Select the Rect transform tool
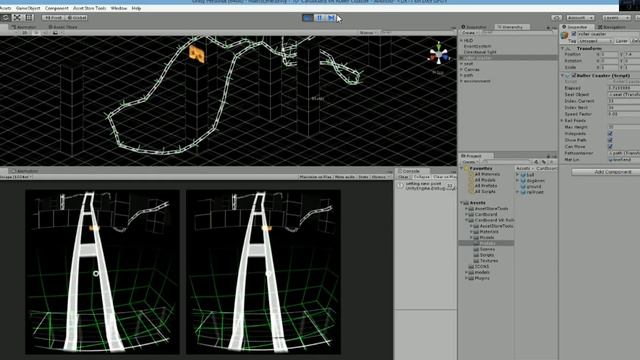The image size is (640, 360). [29, 18]
